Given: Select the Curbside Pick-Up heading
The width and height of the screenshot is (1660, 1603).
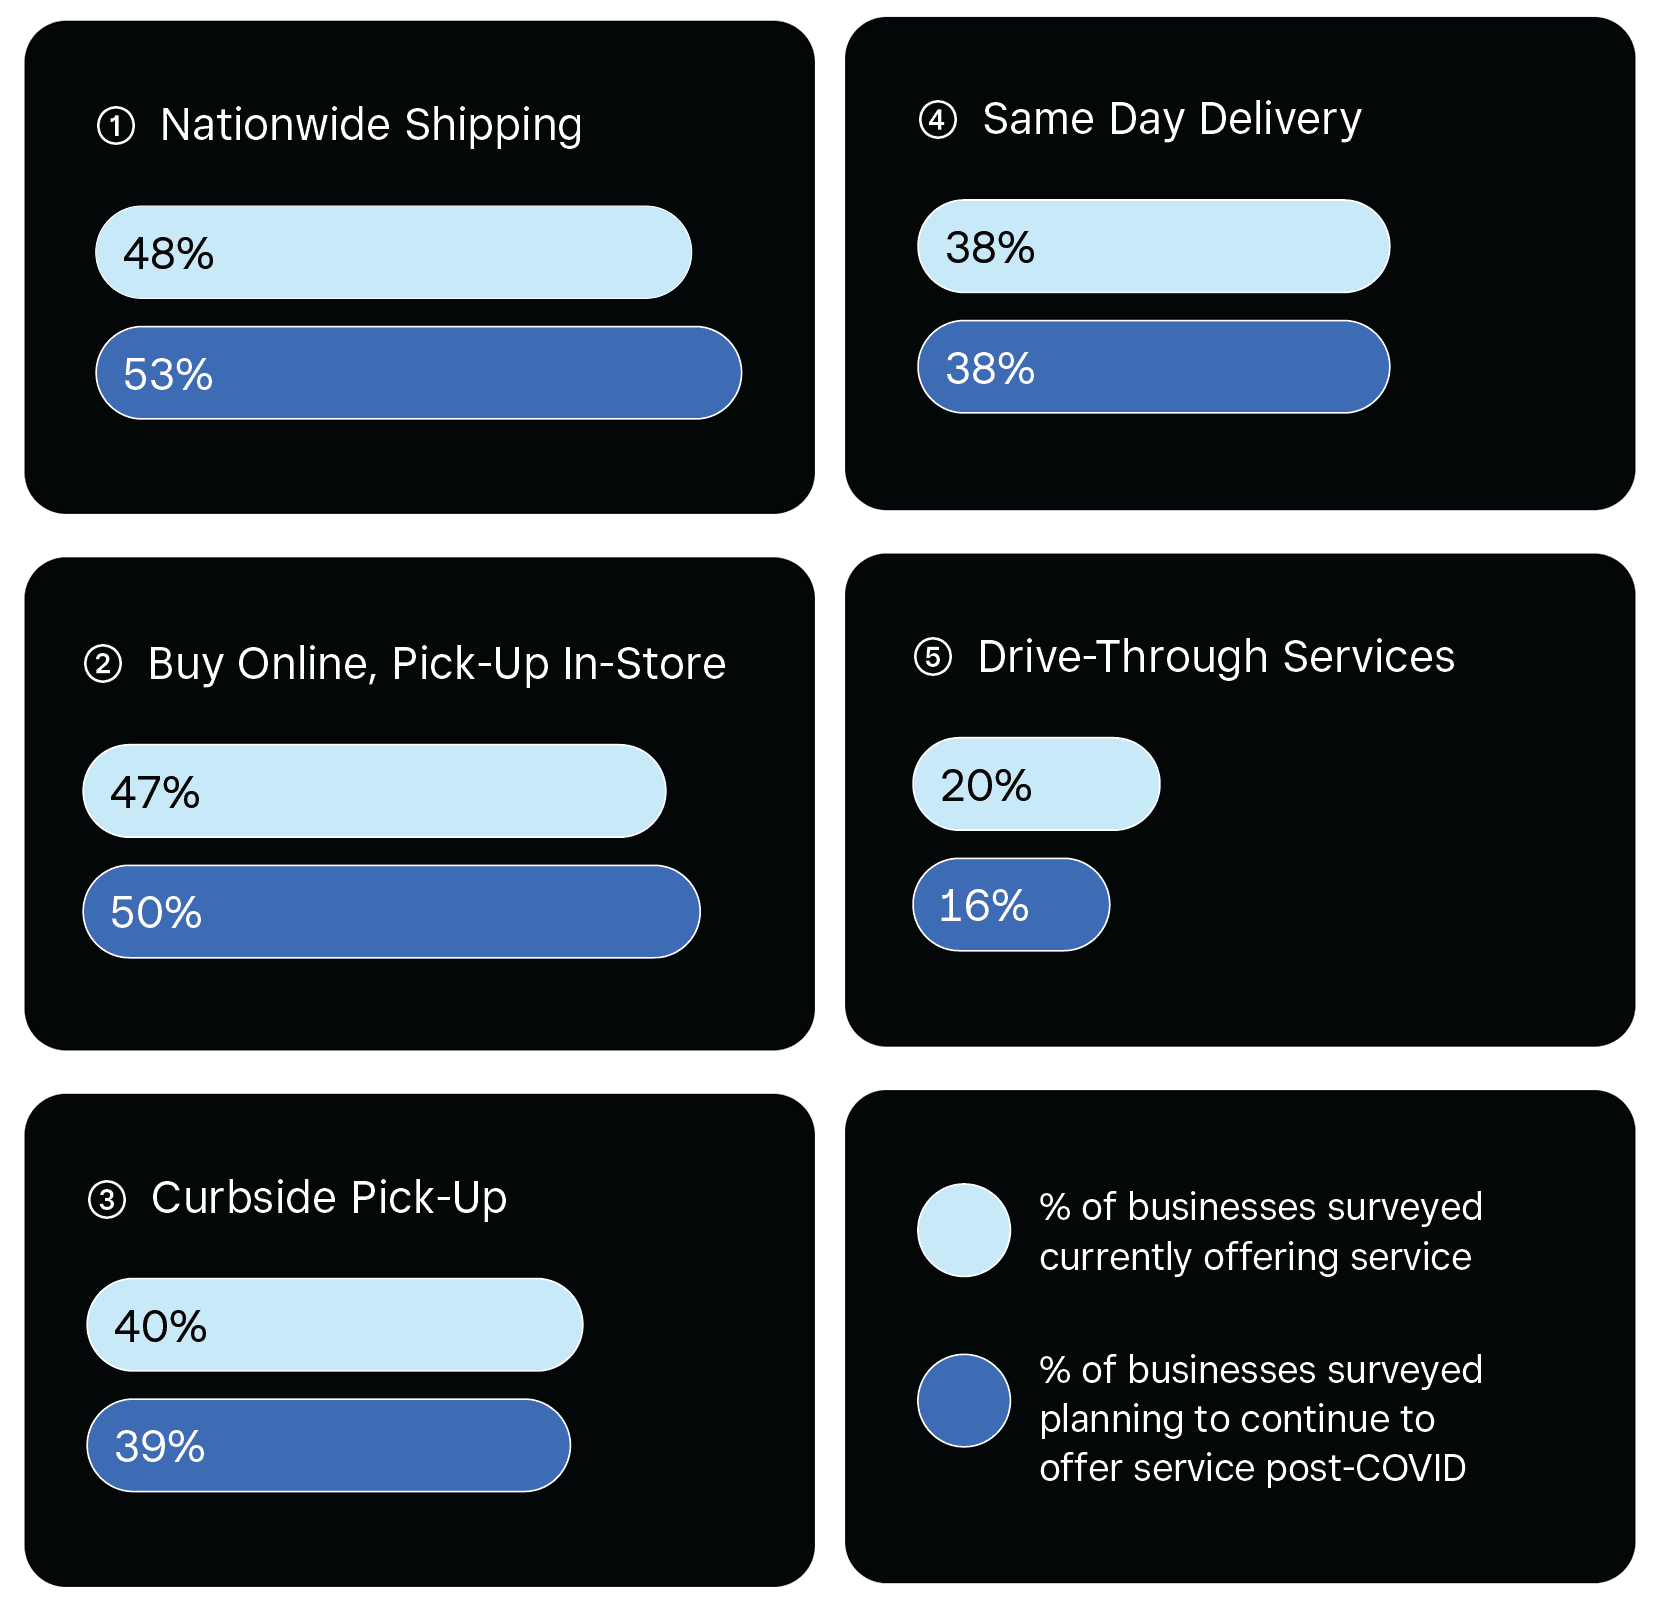Looking at the screenshot, I should point(329,1198).
